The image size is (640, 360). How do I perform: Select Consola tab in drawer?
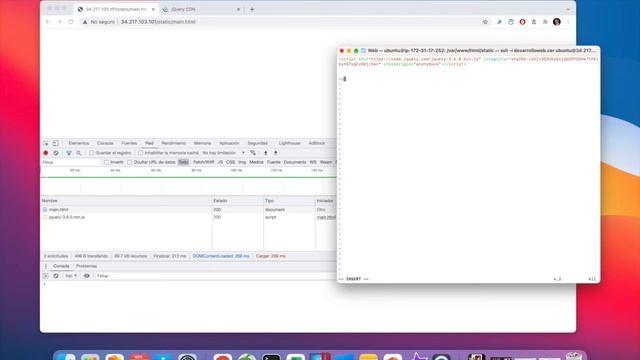click(x=61, y=266)
